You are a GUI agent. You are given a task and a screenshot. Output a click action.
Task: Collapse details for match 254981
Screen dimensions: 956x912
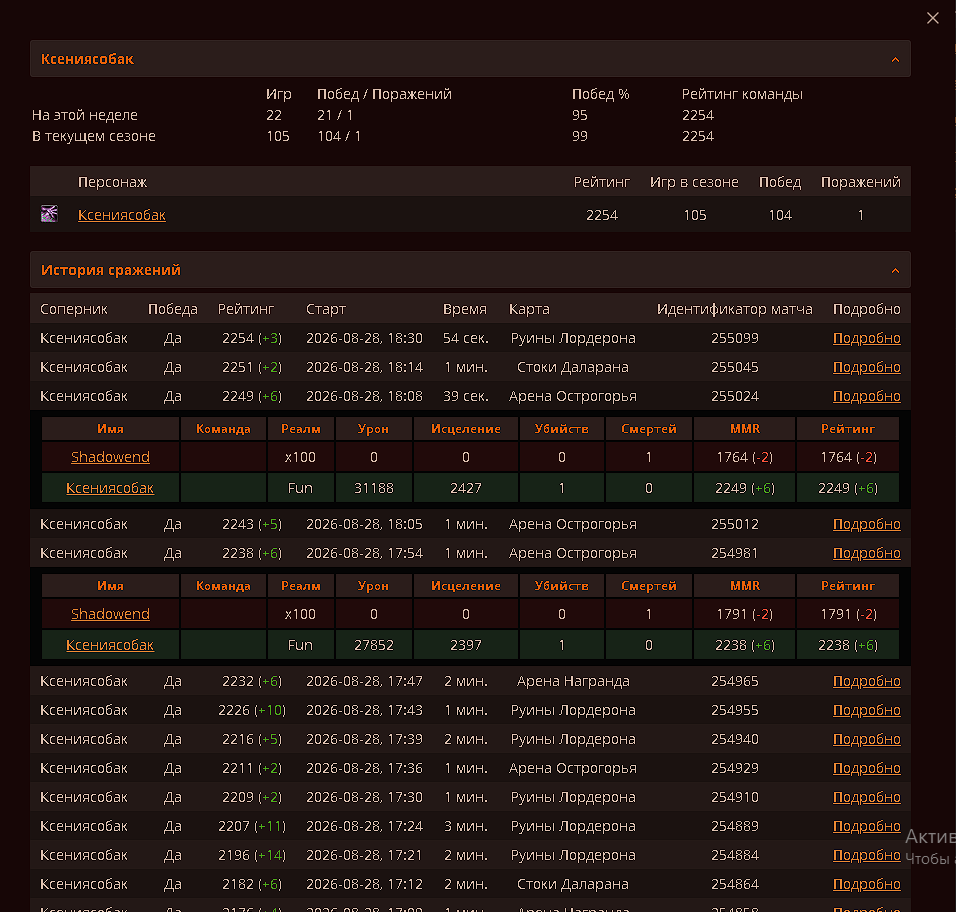[x=866, y=554]
